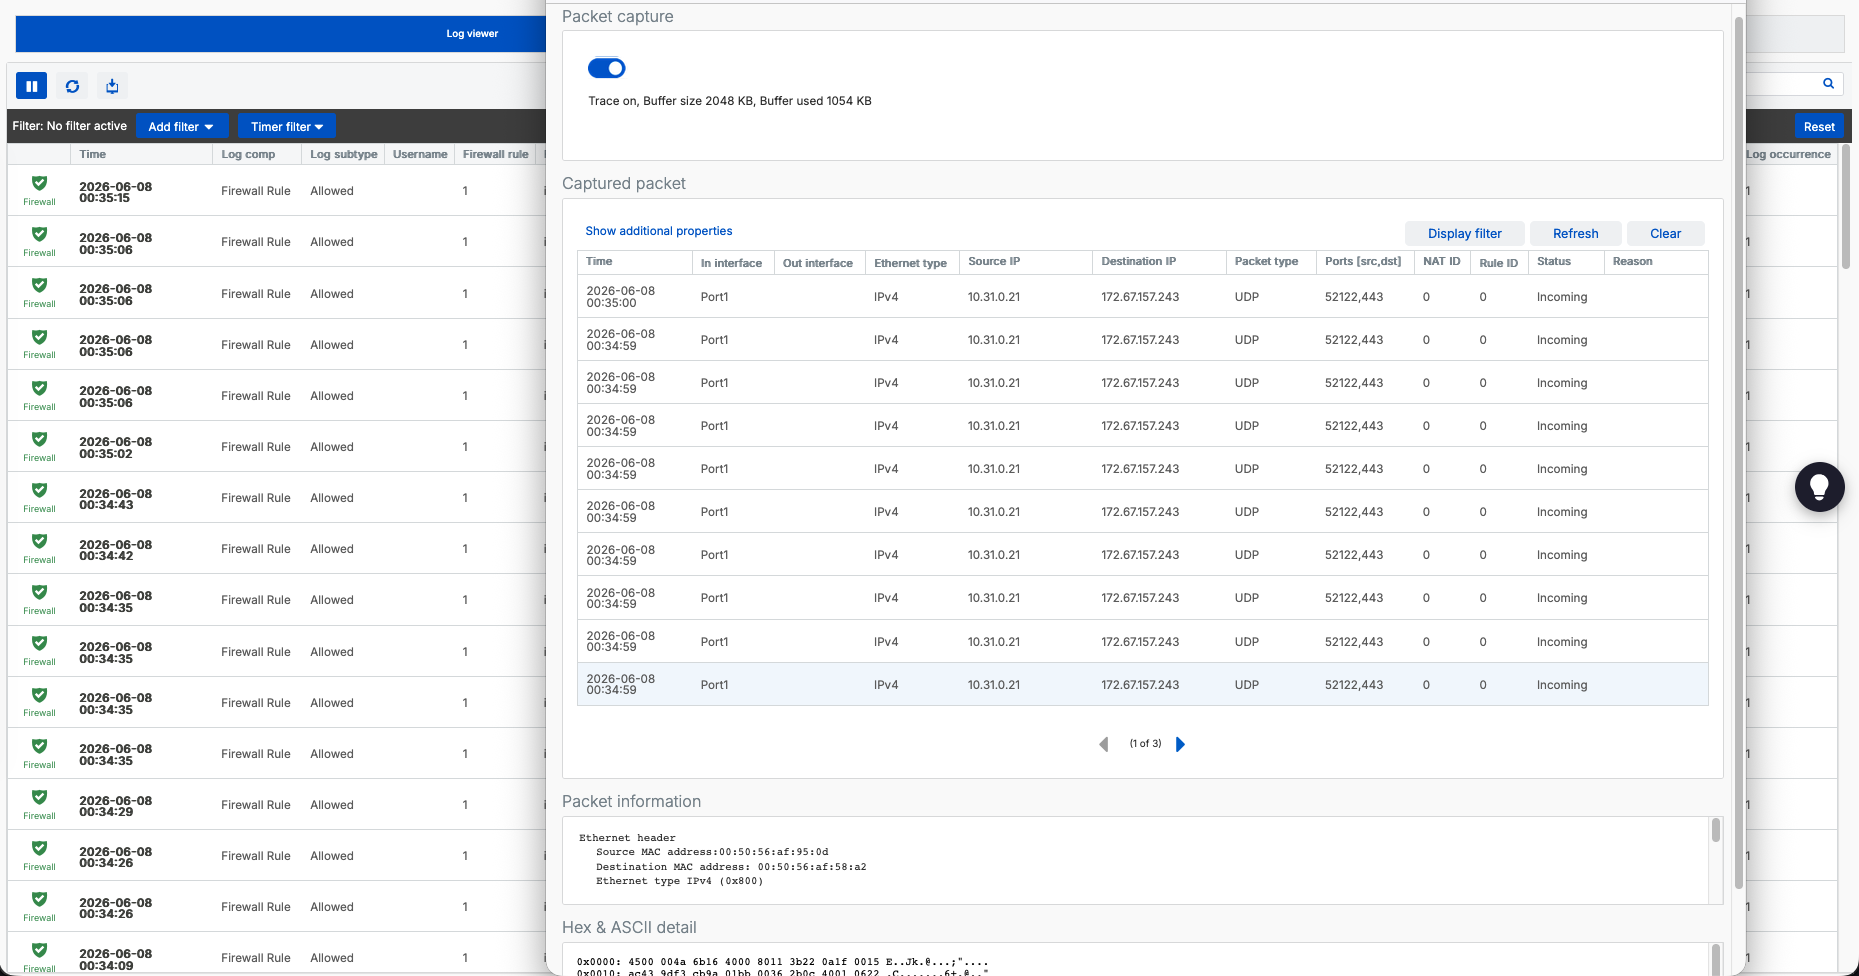
Task: Click the In interface column header
Action: click(733, 263)
